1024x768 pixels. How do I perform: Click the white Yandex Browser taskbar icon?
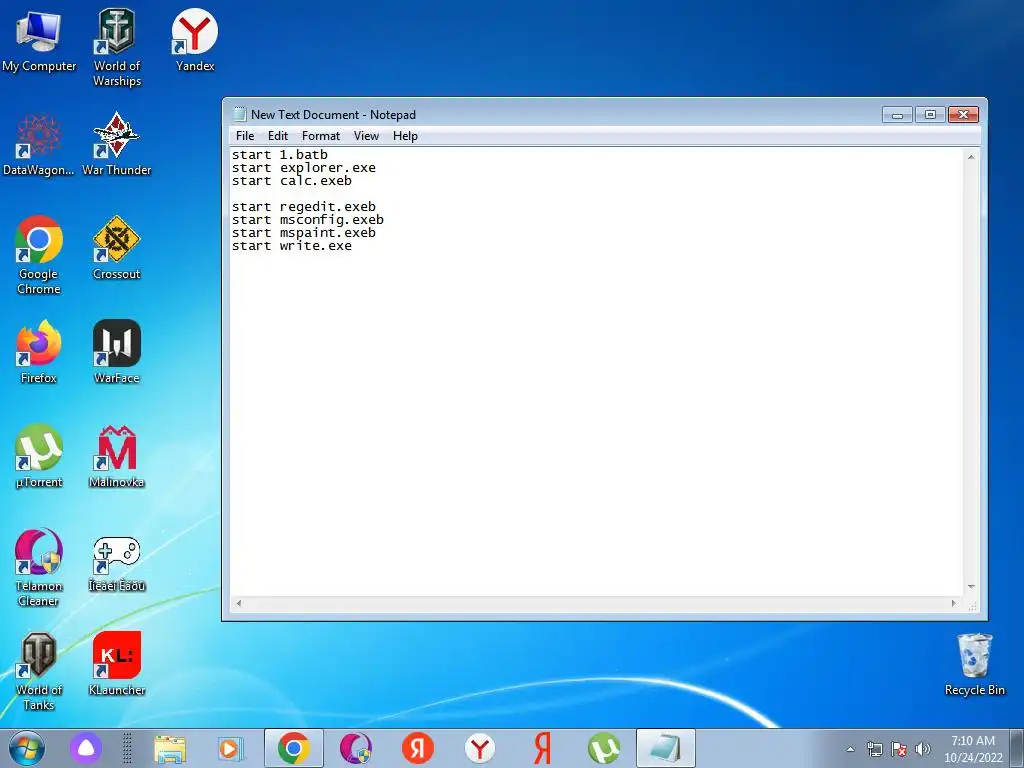(480, 748)
